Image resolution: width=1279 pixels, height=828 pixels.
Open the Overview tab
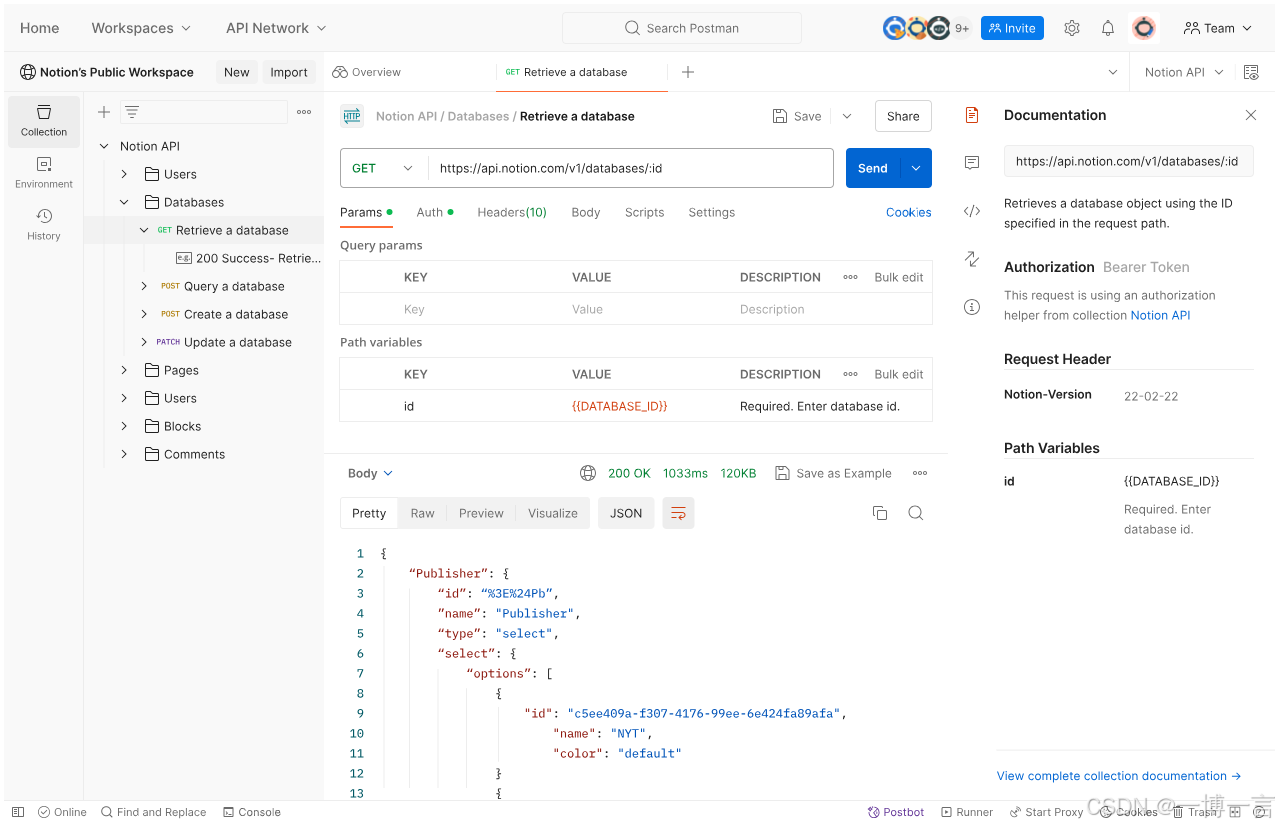[366, 72]
